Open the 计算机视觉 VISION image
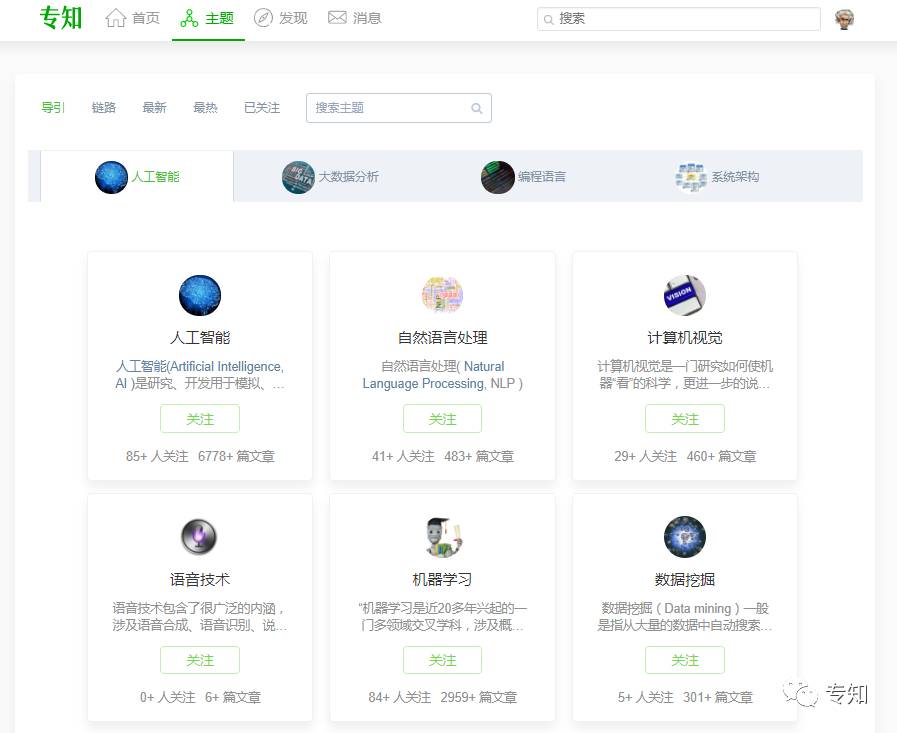Image resolution: width=897 pixels, height=733 pixels. coord(685,295)
